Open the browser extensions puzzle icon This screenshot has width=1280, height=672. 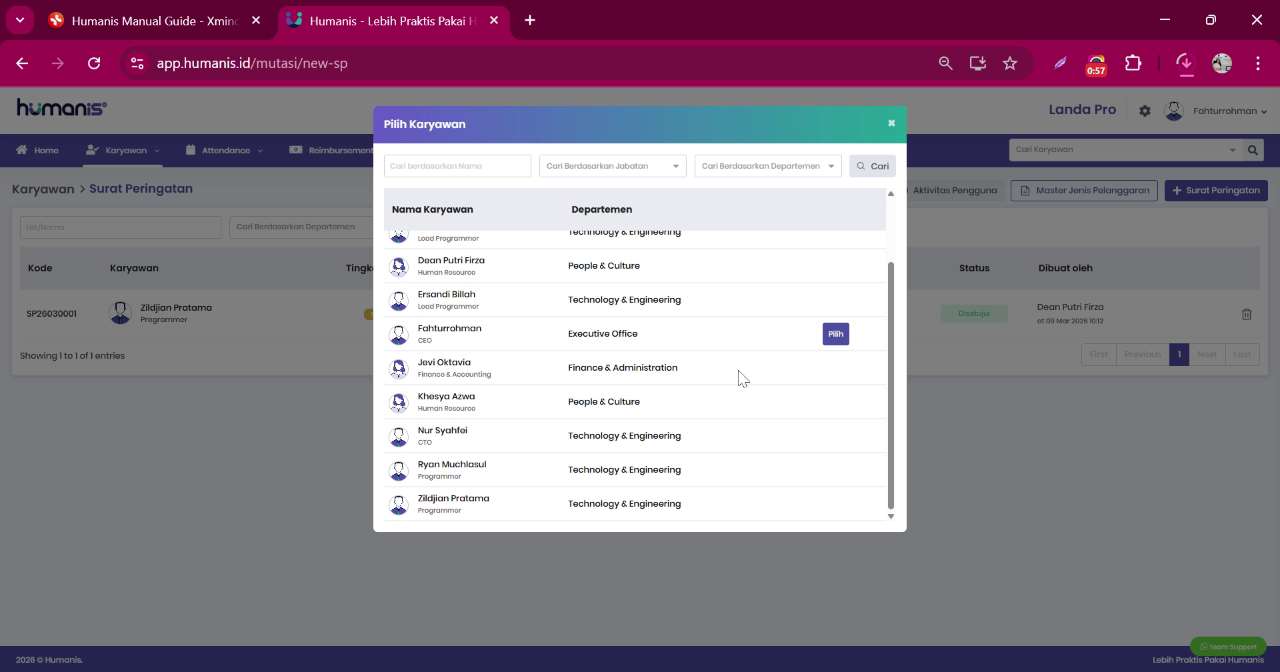[x=1133, y=63]
